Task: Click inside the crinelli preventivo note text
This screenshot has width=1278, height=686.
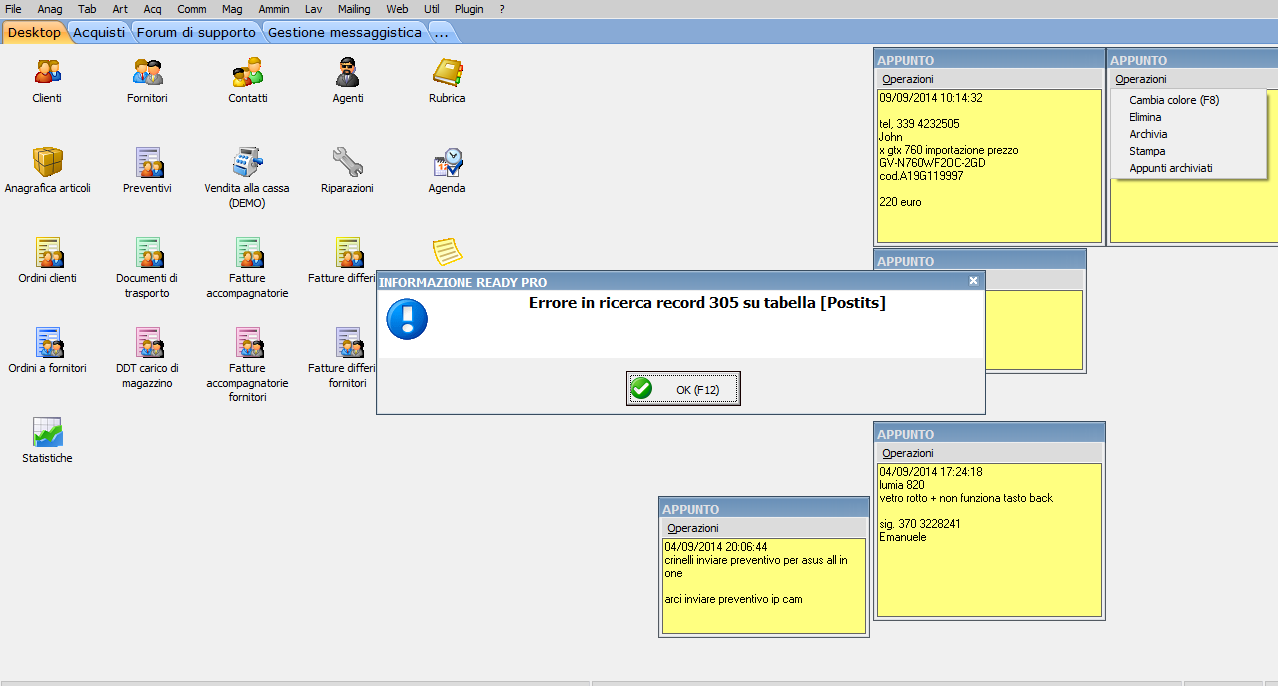Action: [764, 586]
